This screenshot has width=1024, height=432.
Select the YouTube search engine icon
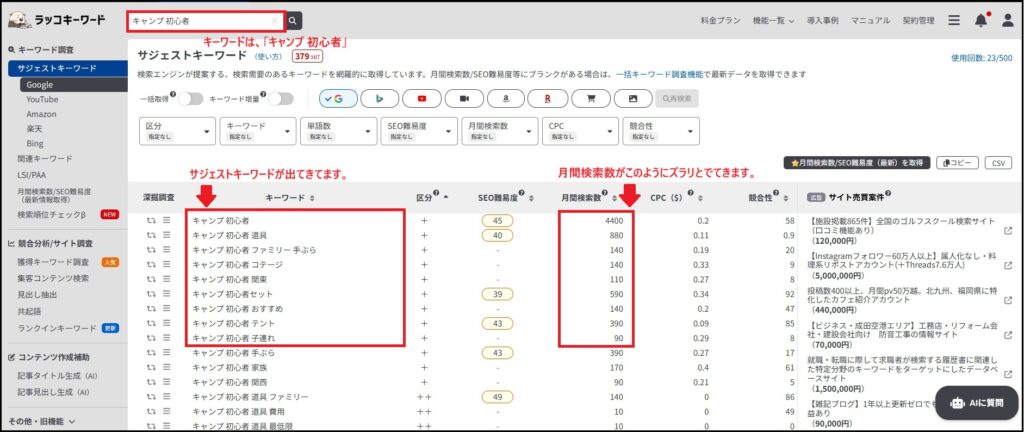tap(422, 98)
